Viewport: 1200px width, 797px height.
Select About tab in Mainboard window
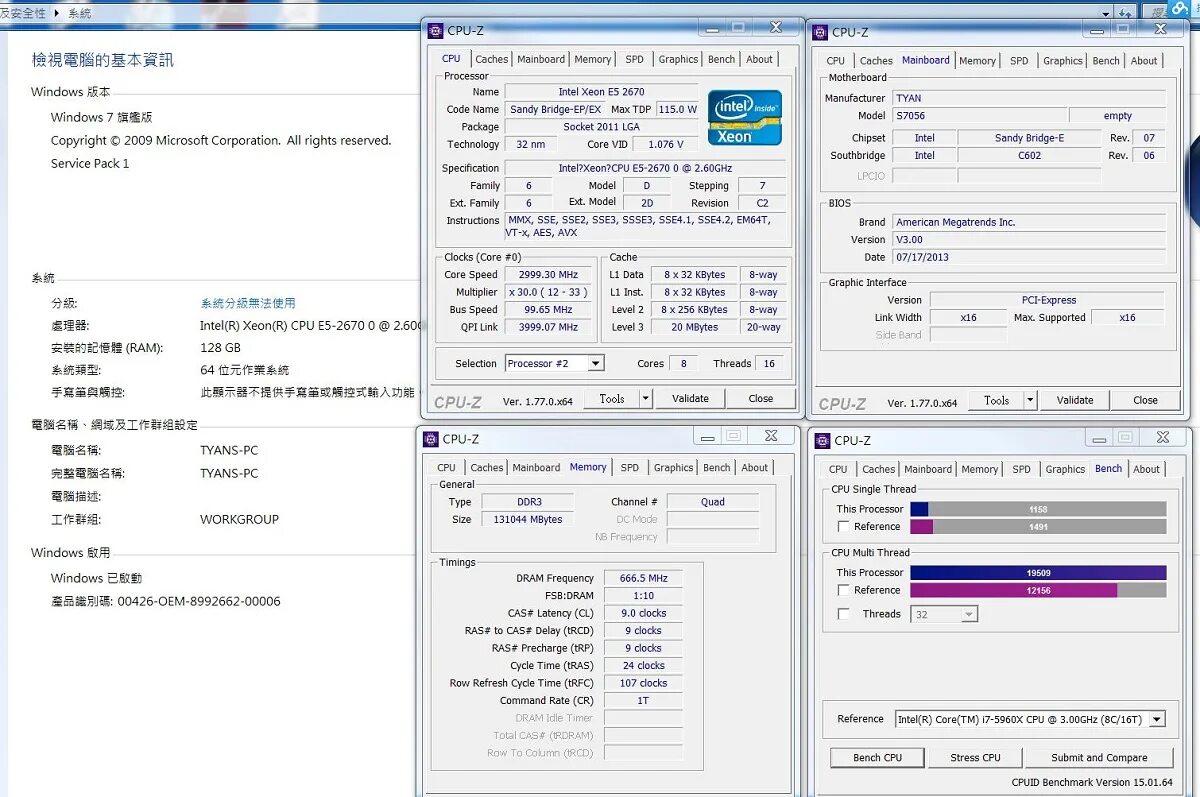click(x=1144, y=61)
